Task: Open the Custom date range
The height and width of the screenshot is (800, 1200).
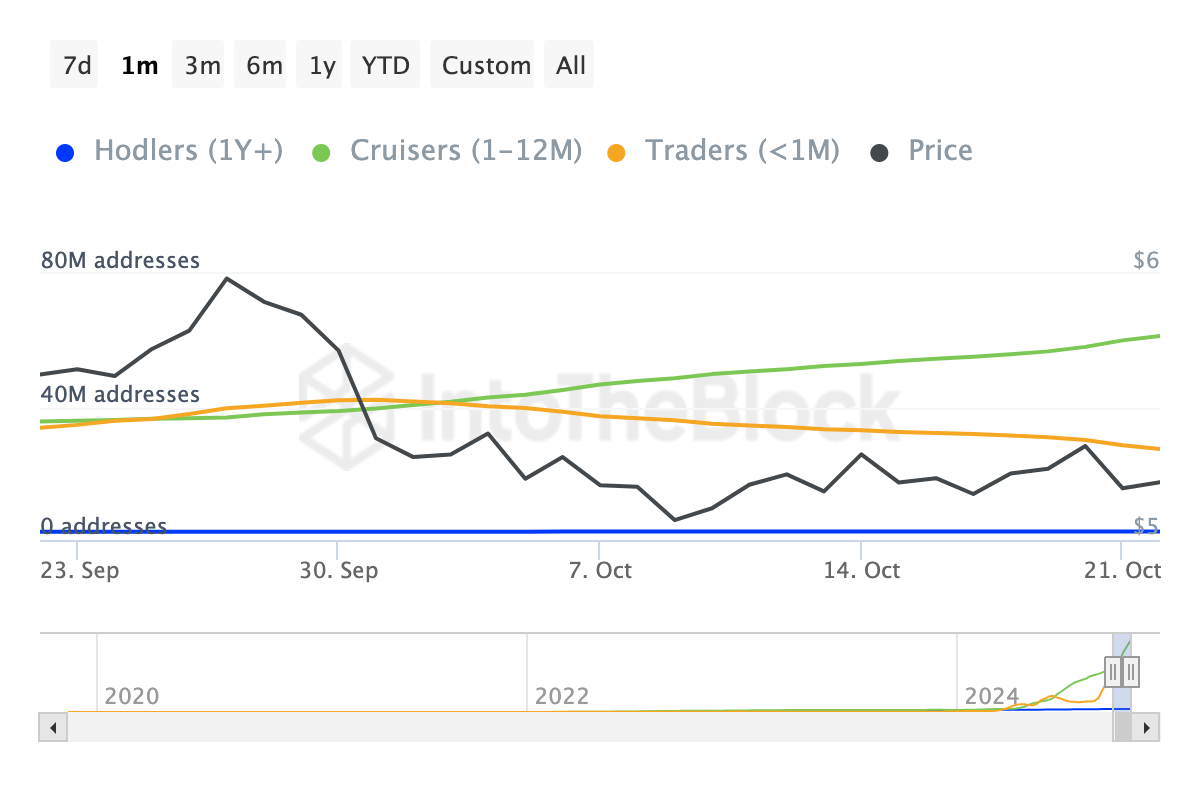Action: click(486, 66)
